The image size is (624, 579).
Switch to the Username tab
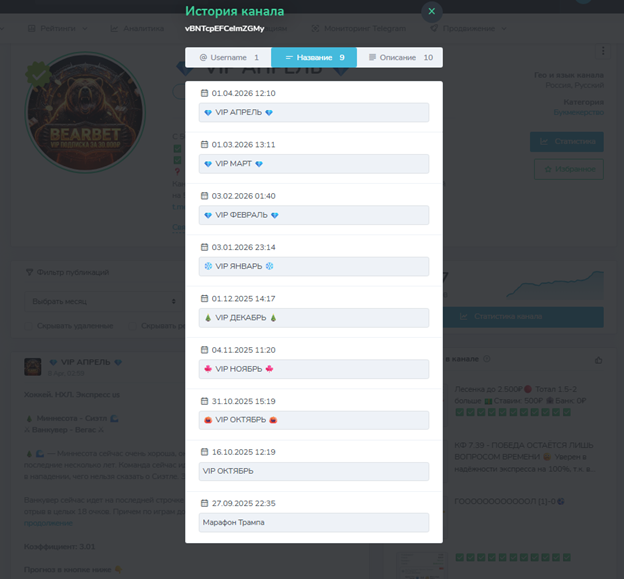pos(228,58)
